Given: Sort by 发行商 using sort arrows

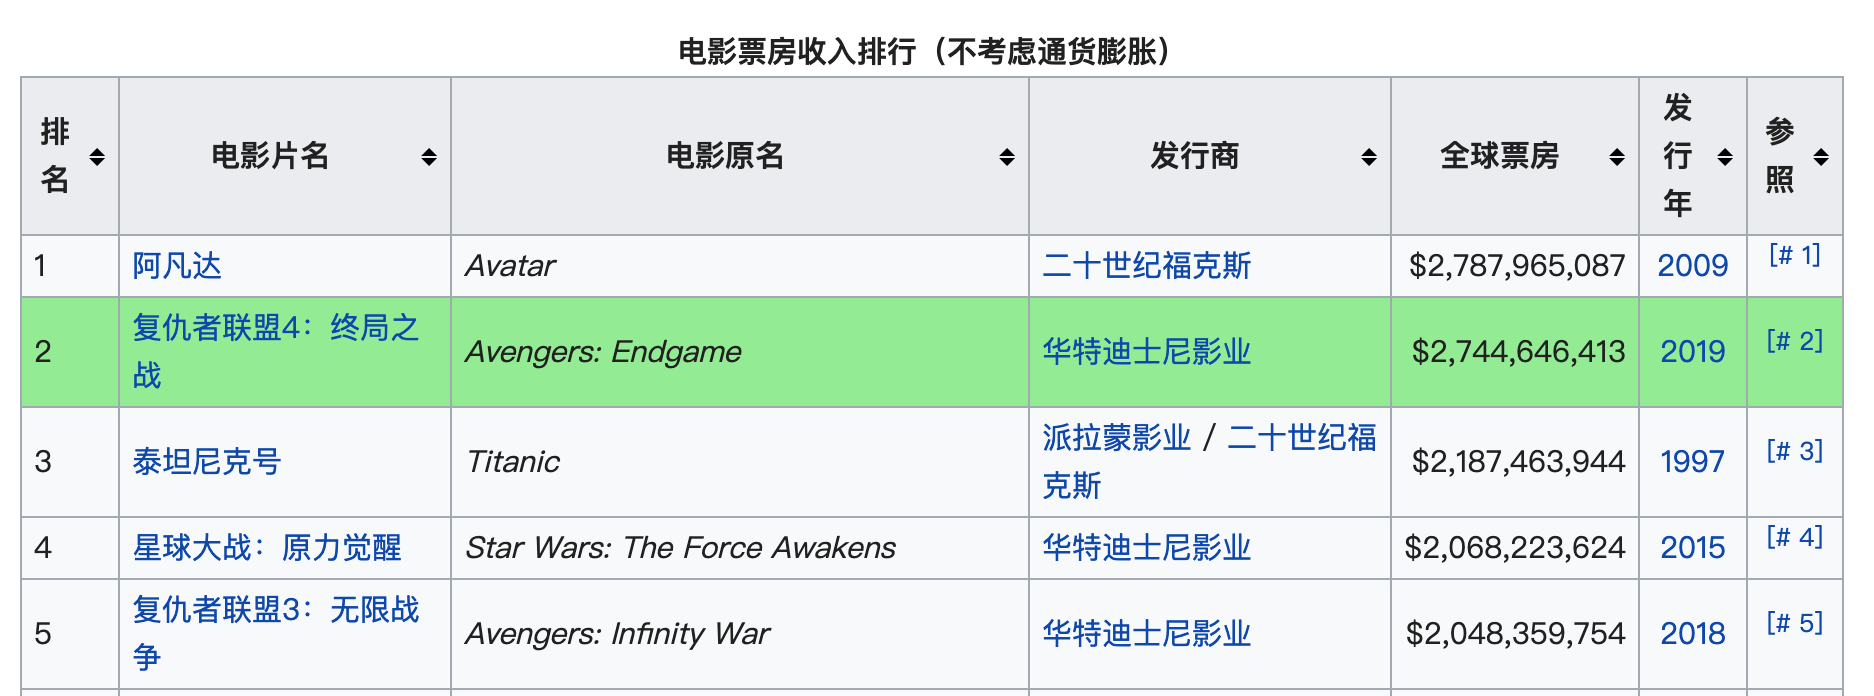Looking at the screenshot, I should pos(1369,157).
